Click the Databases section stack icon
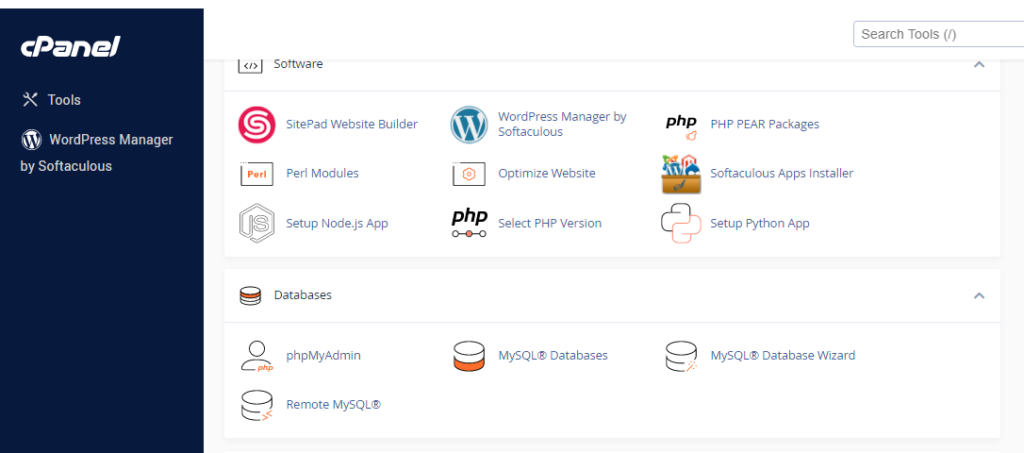This screenshot has width=1024, height=453. [250, 296]
